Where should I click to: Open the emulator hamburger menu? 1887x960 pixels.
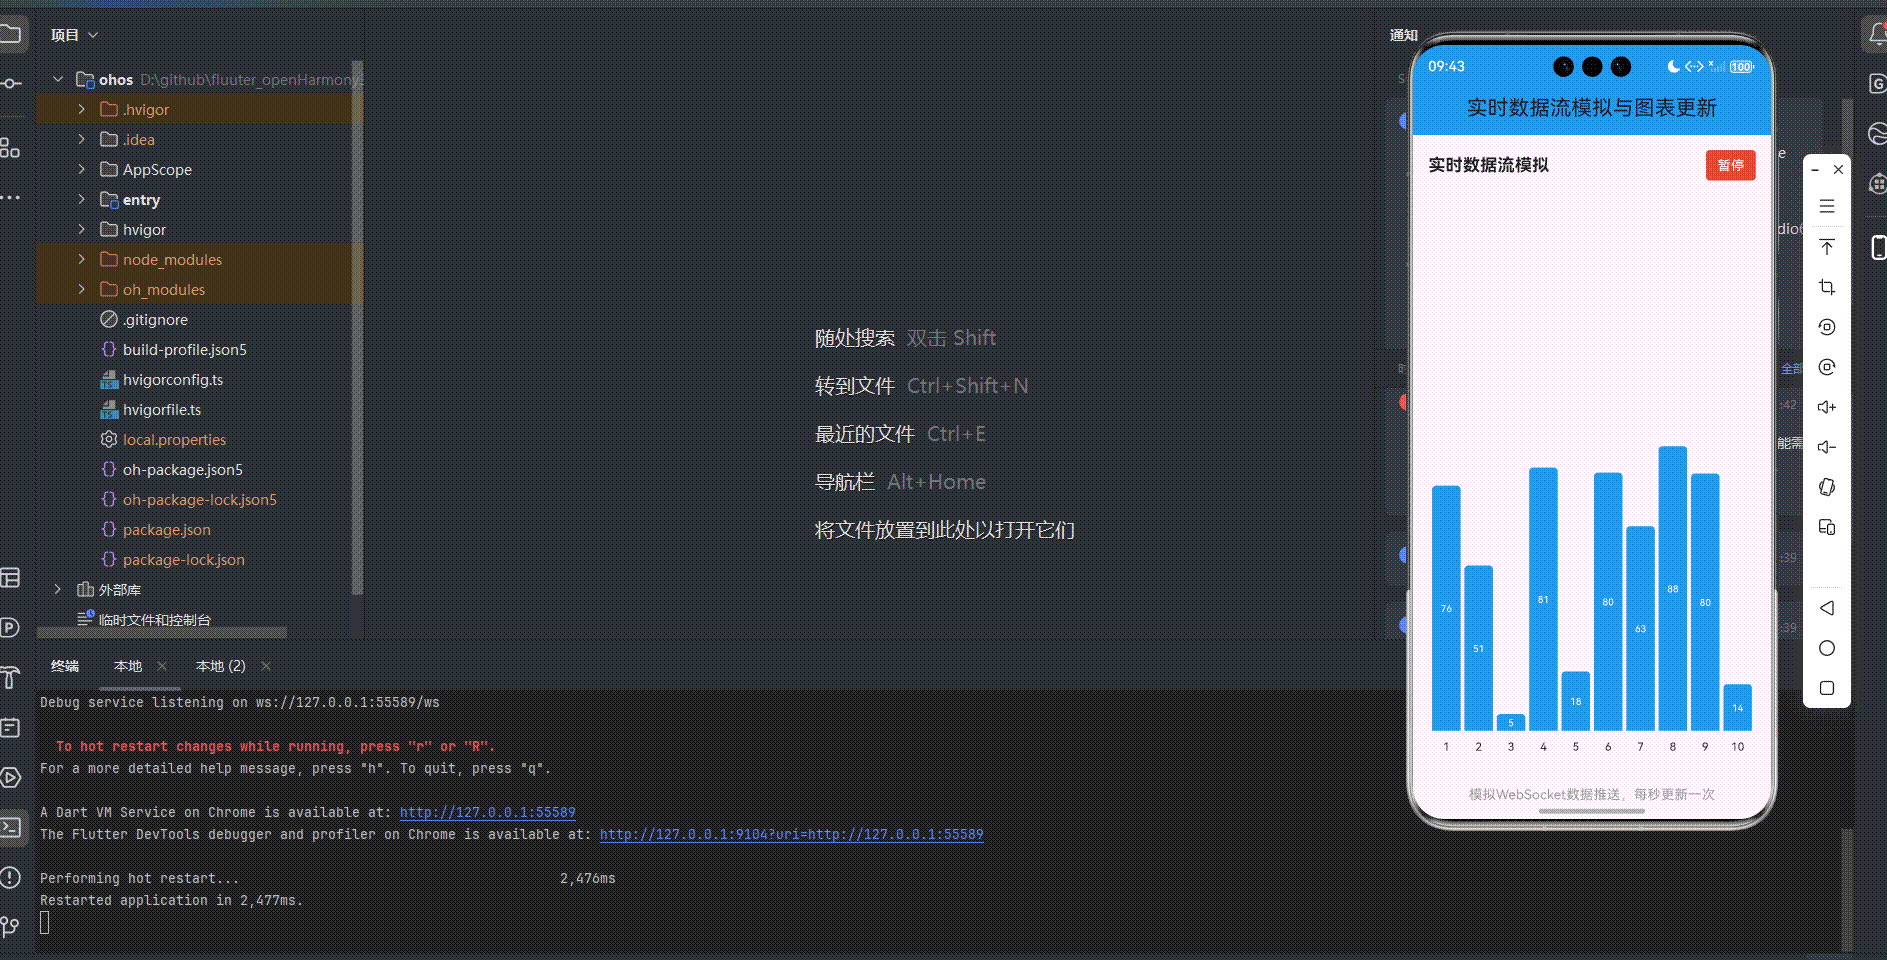[1827, 206]
